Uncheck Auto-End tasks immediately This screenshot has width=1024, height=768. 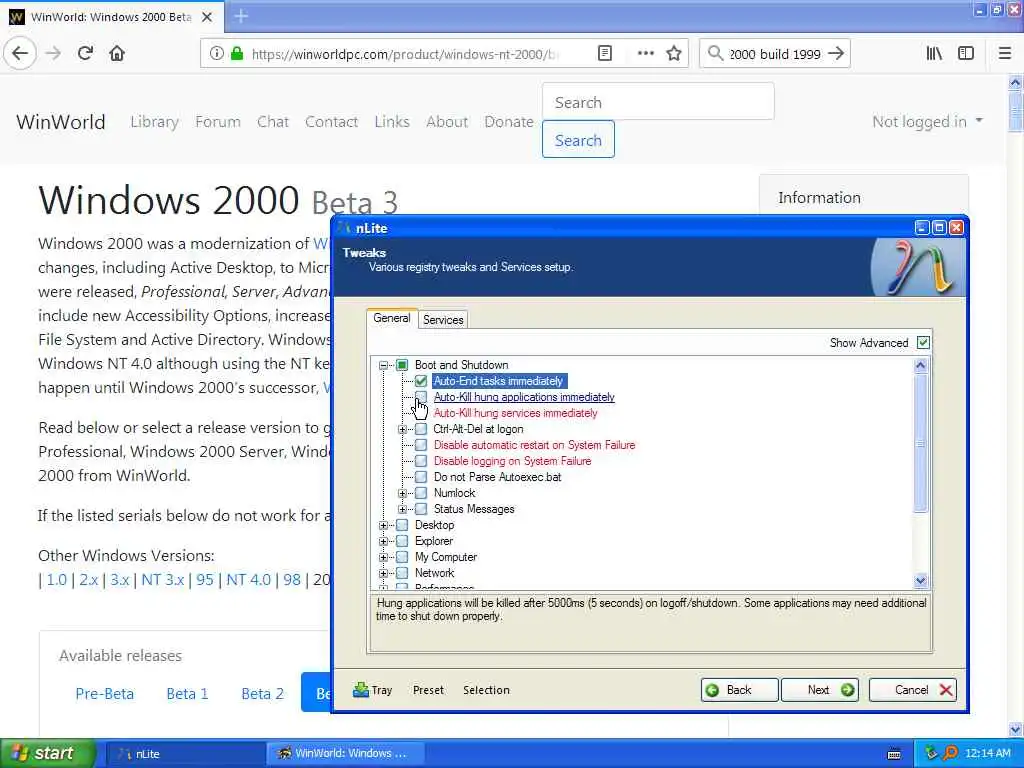point(421,381)
